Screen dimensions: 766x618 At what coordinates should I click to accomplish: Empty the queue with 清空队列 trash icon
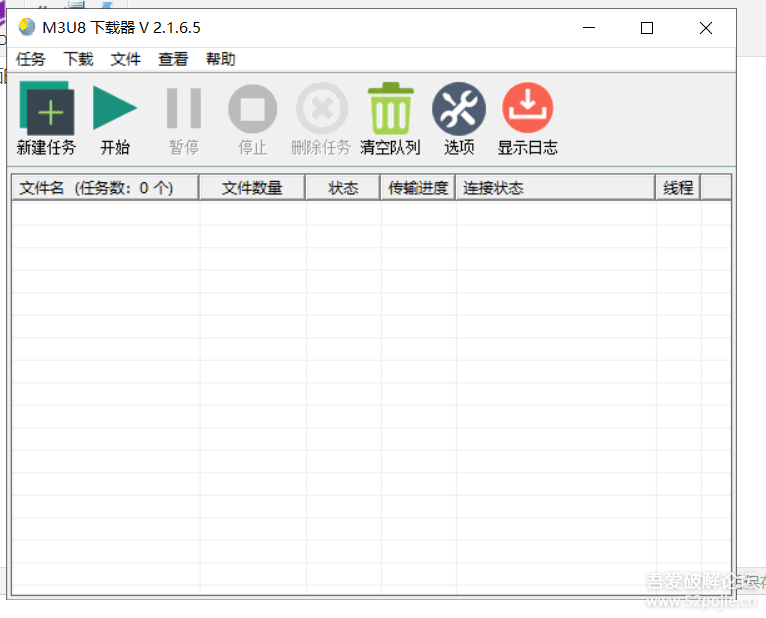click(390, 108)
